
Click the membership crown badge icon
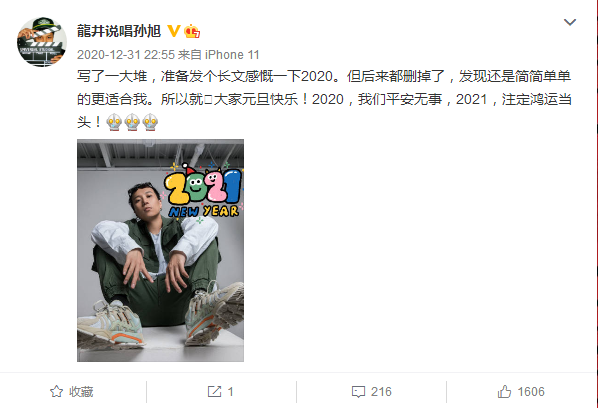pyautogui.click(x=192, y=31)
